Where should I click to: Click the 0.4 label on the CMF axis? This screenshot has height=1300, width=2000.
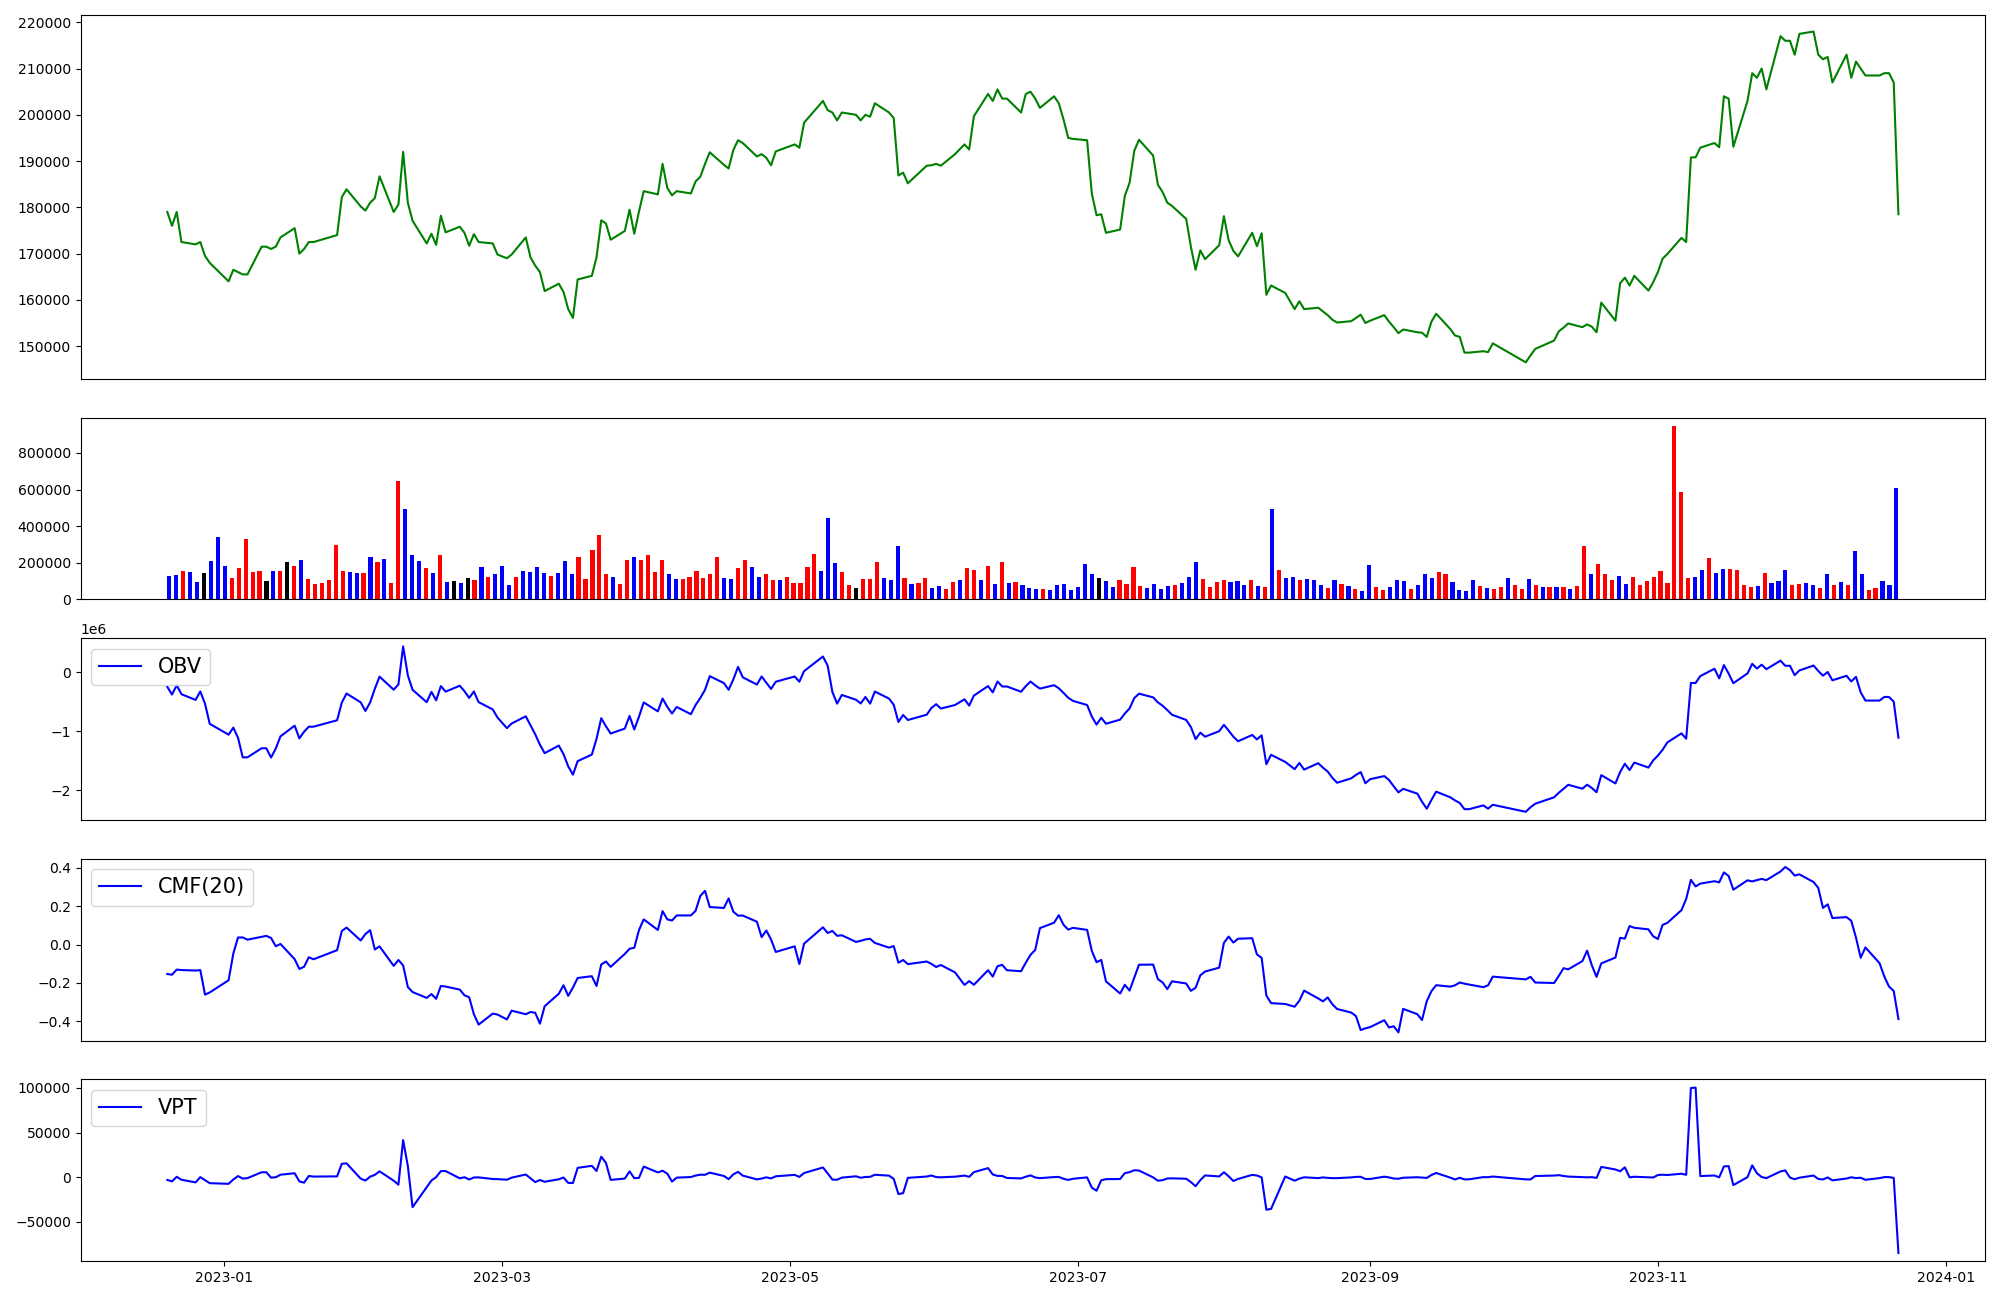pyautogui.click(x=59, y=868)
